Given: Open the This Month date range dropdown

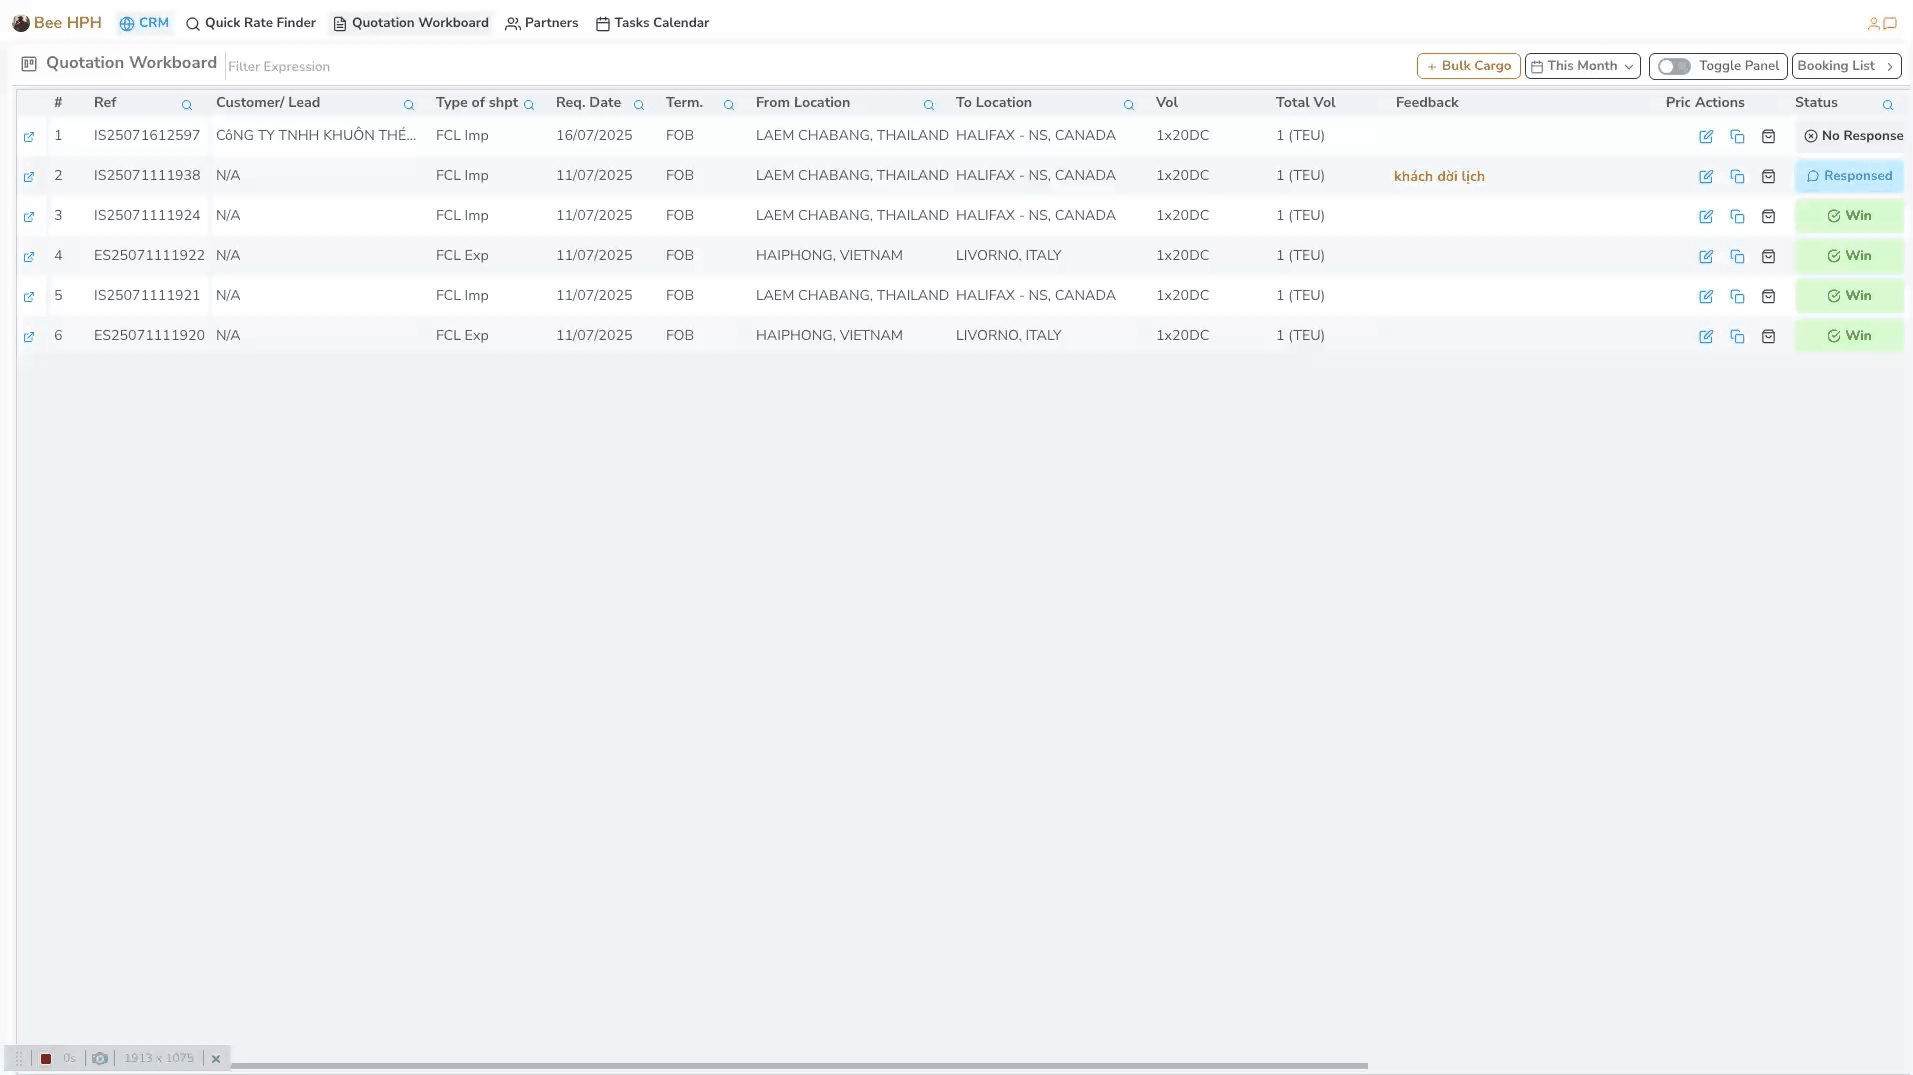Looking at the screenshot, I should (x=1582, y=66).
